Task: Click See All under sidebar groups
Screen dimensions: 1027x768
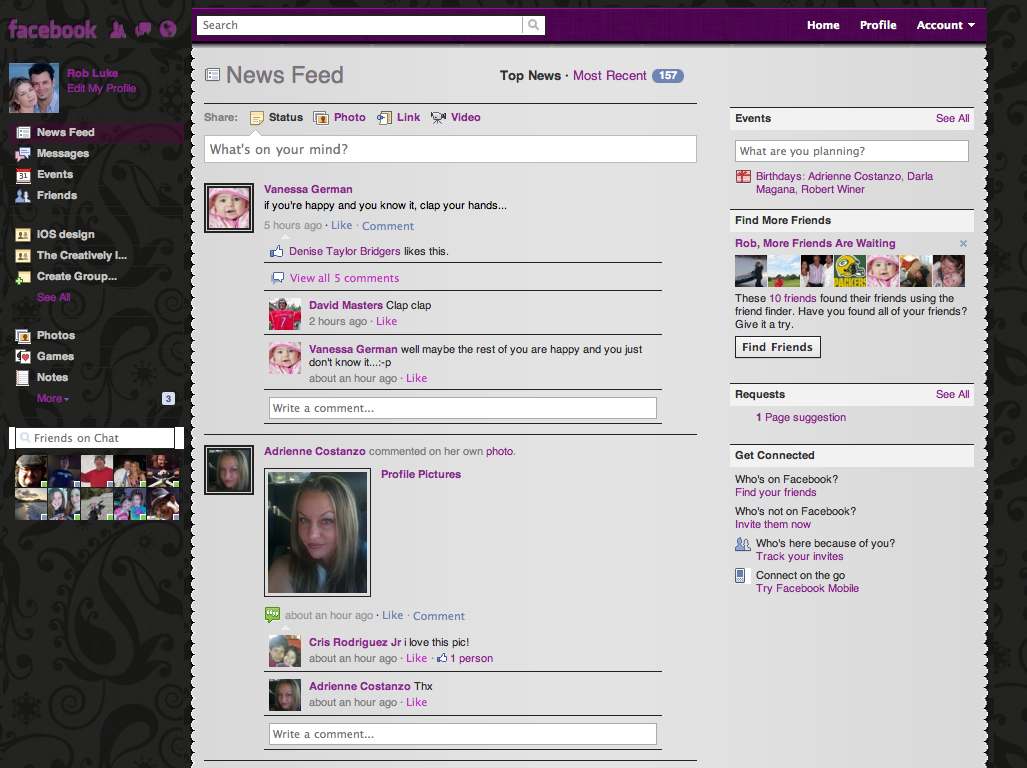Action: (x=53, y=297)
